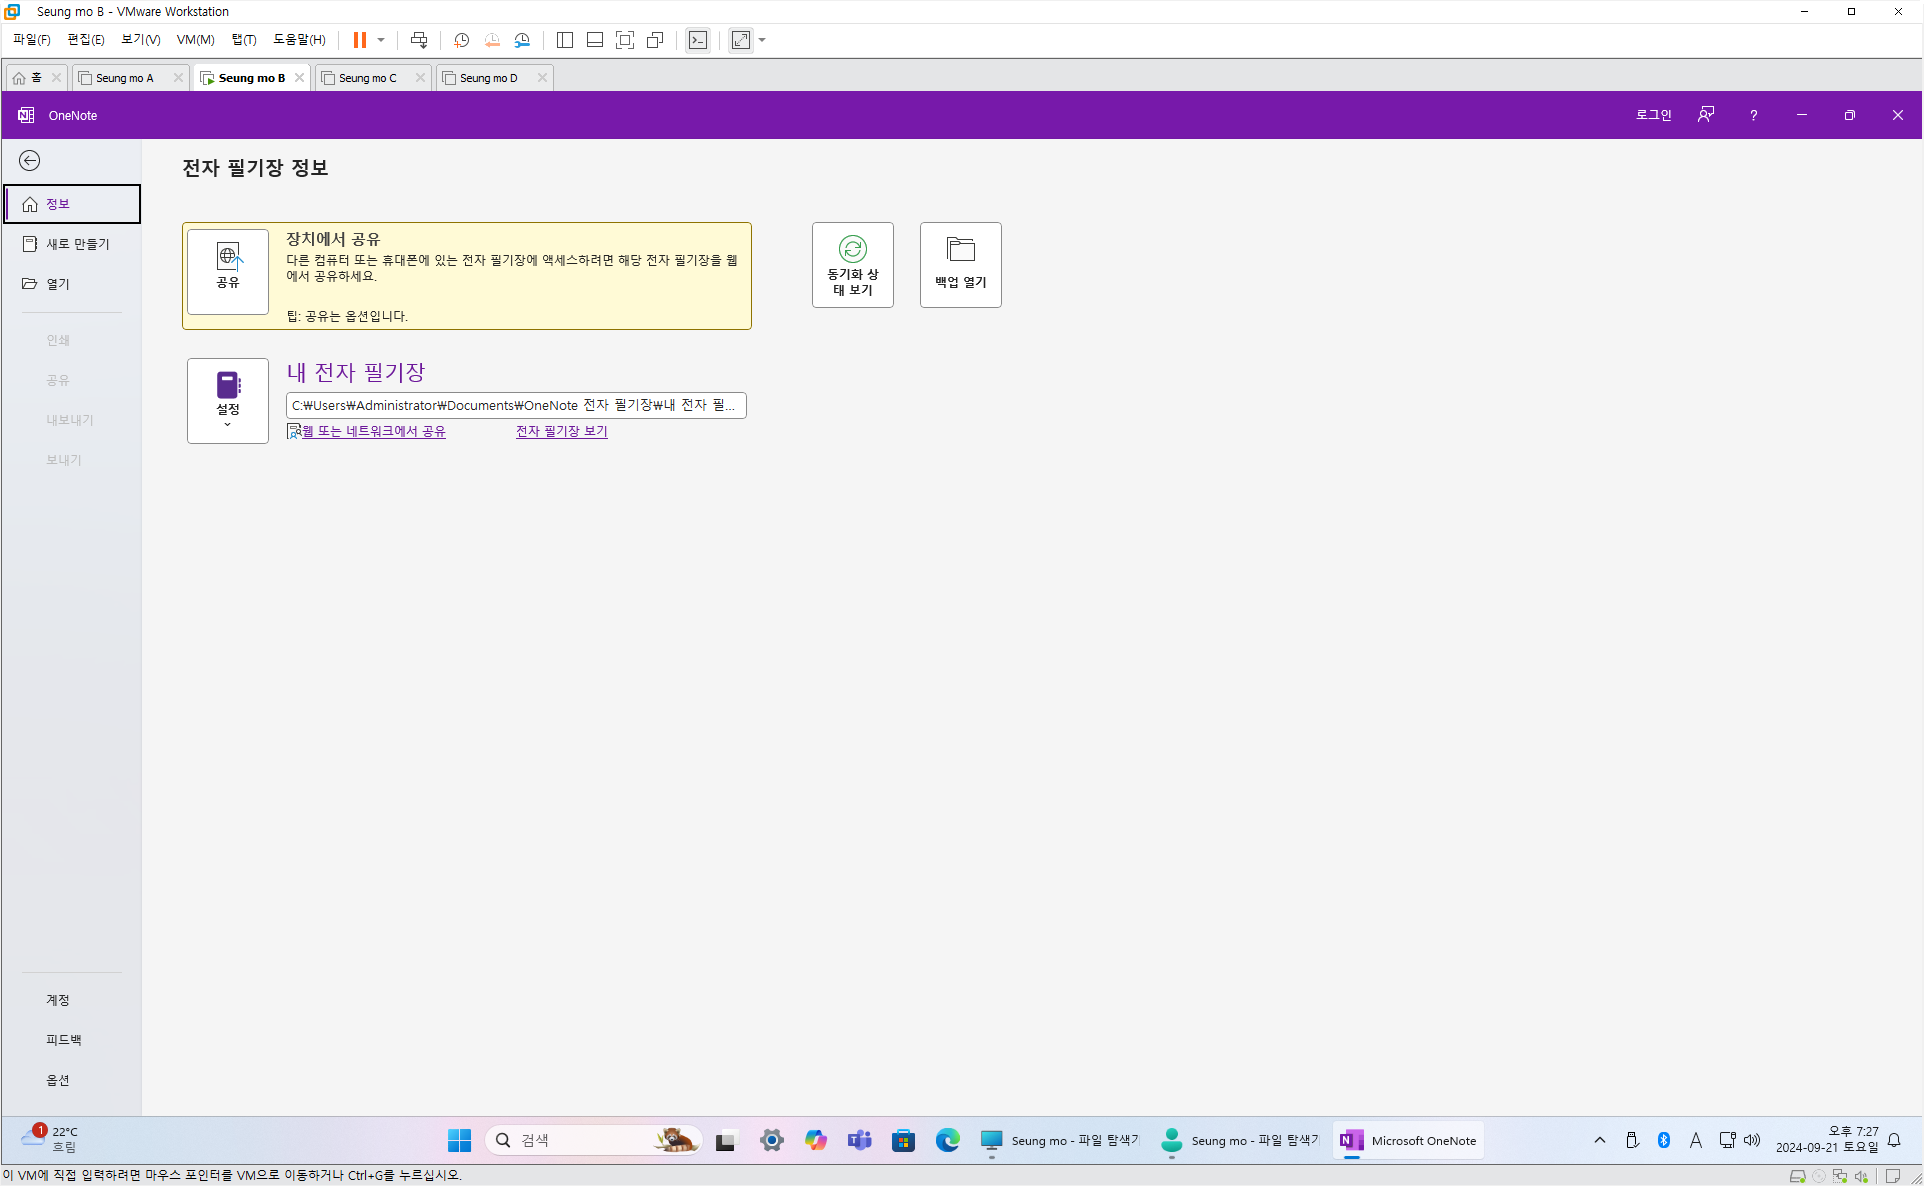Click the 전자 필기장 보기 link
This screenshot has height=1186, width=1924.
click(561, 431)
